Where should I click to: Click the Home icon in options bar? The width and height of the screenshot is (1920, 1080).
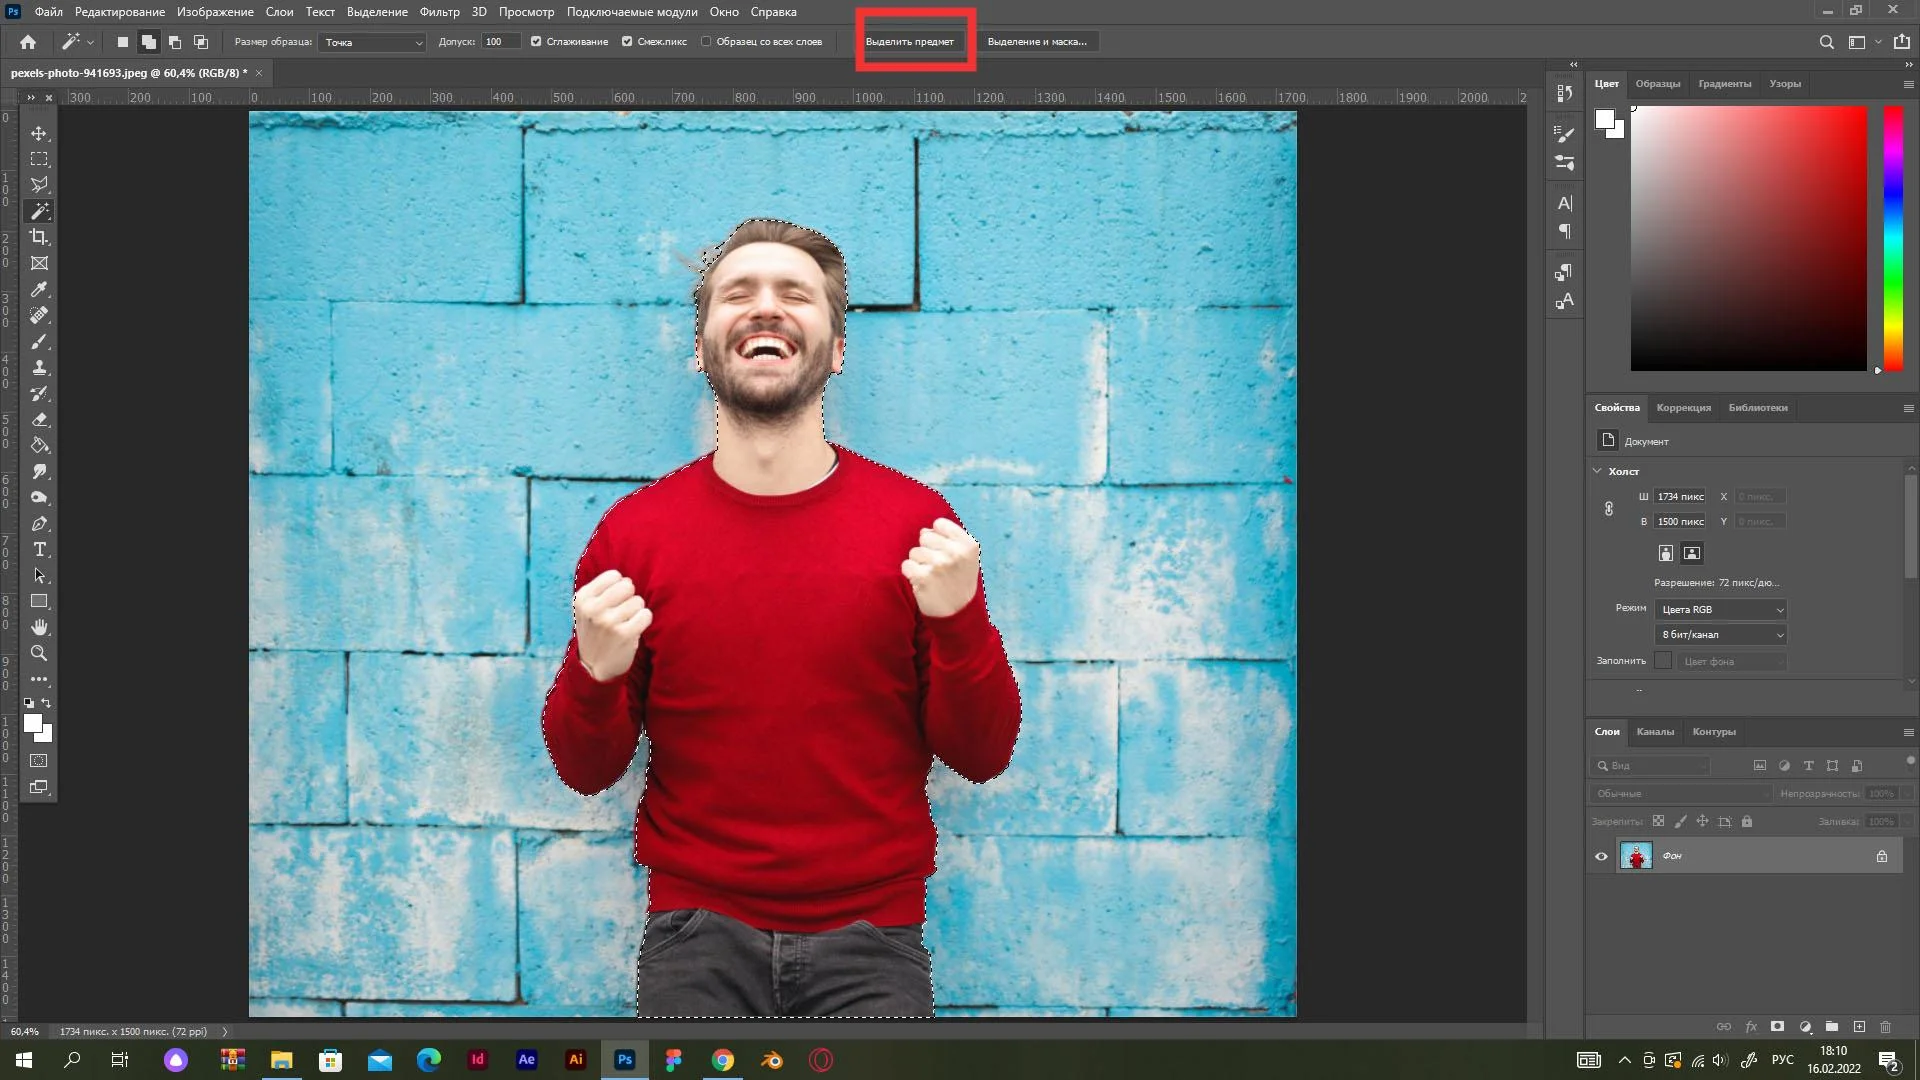[28, 42]
